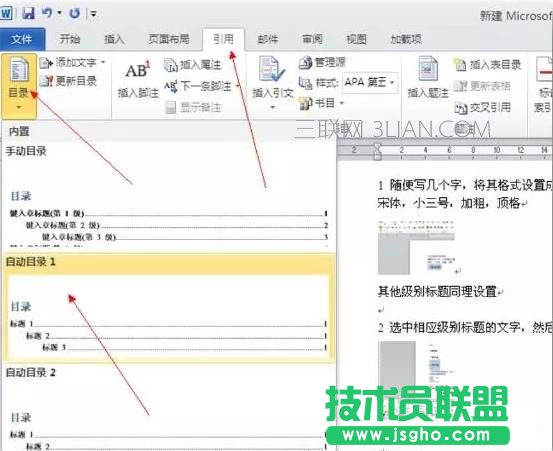
Task: Click the Undo icon in quick access toolbar
Action: 47,13
